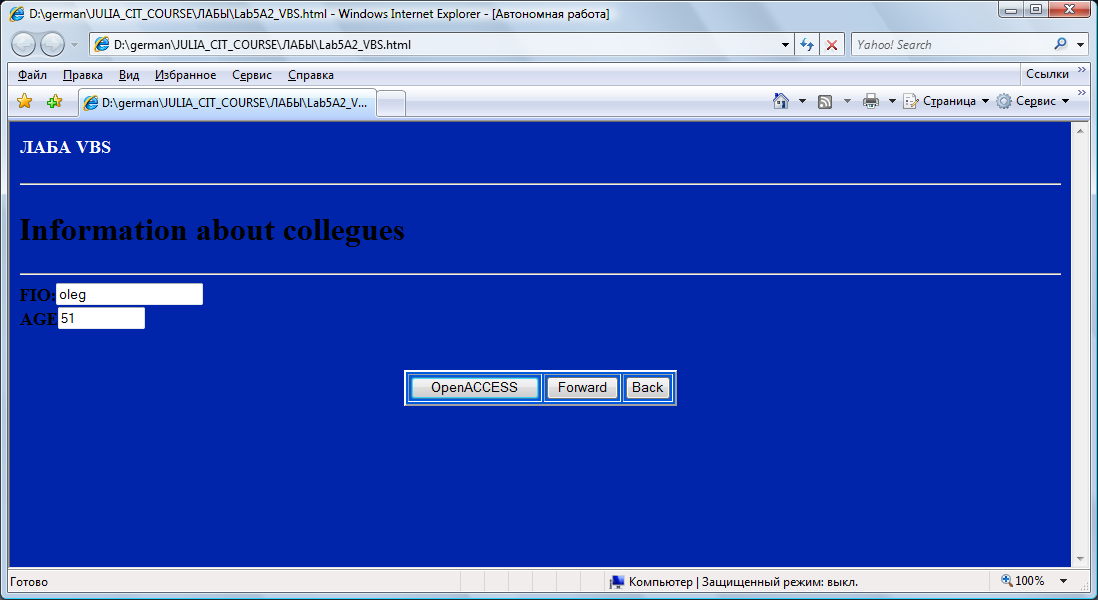Click the scrollbar down arrow
This screenshot has width=1098, height=600.
[x=1080, y=559]
